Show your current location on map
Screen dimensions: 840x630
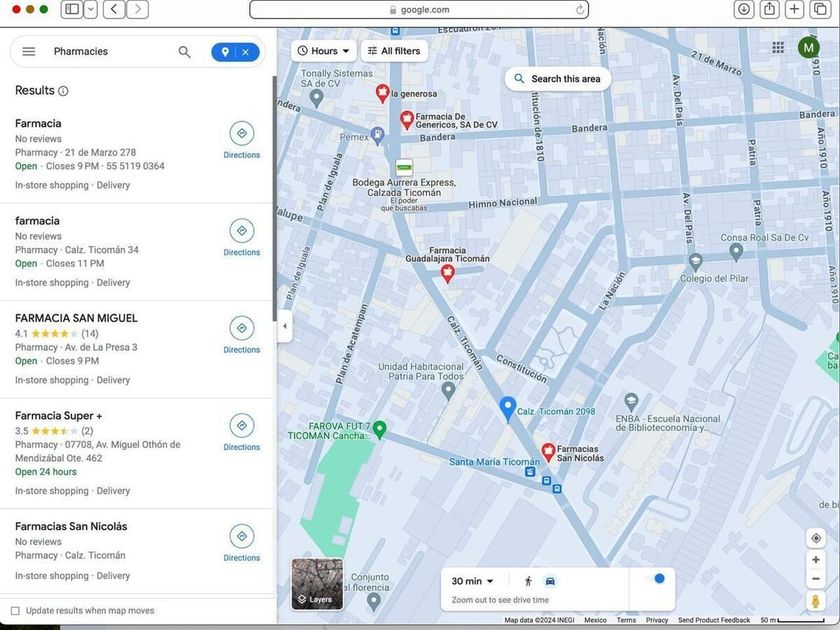816,538
